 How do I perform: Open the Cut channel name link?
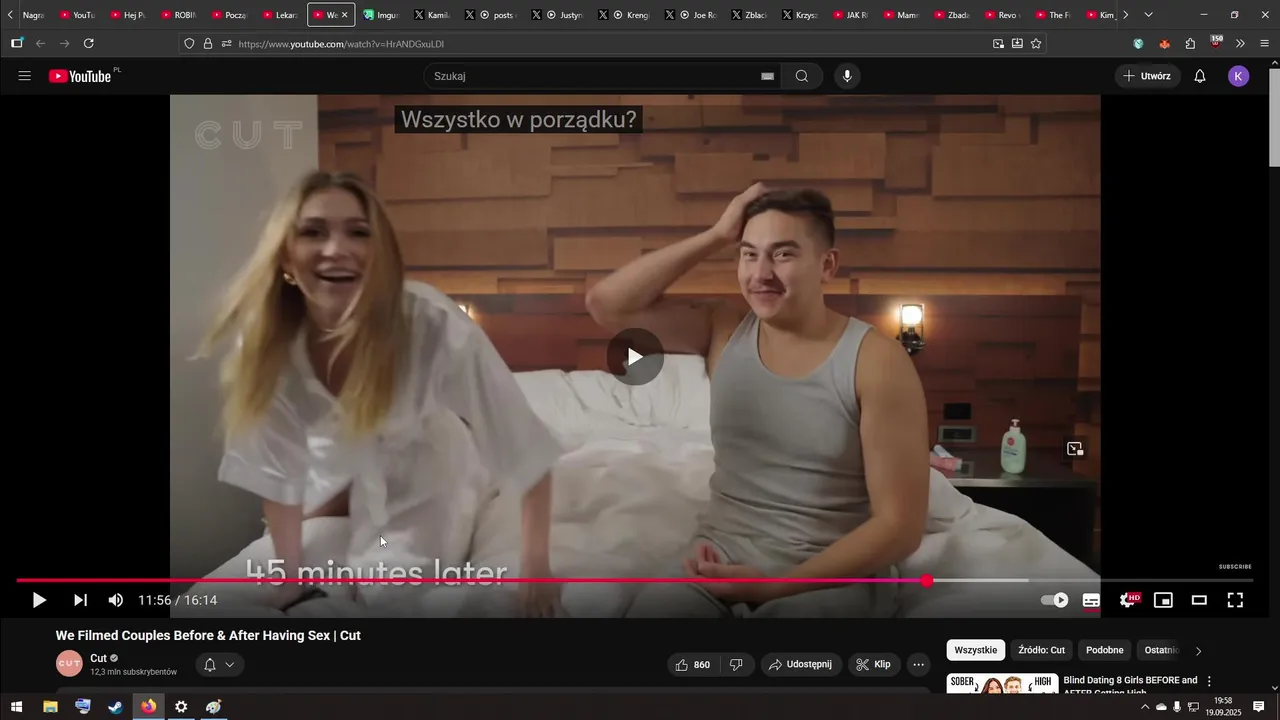[98, 658]
